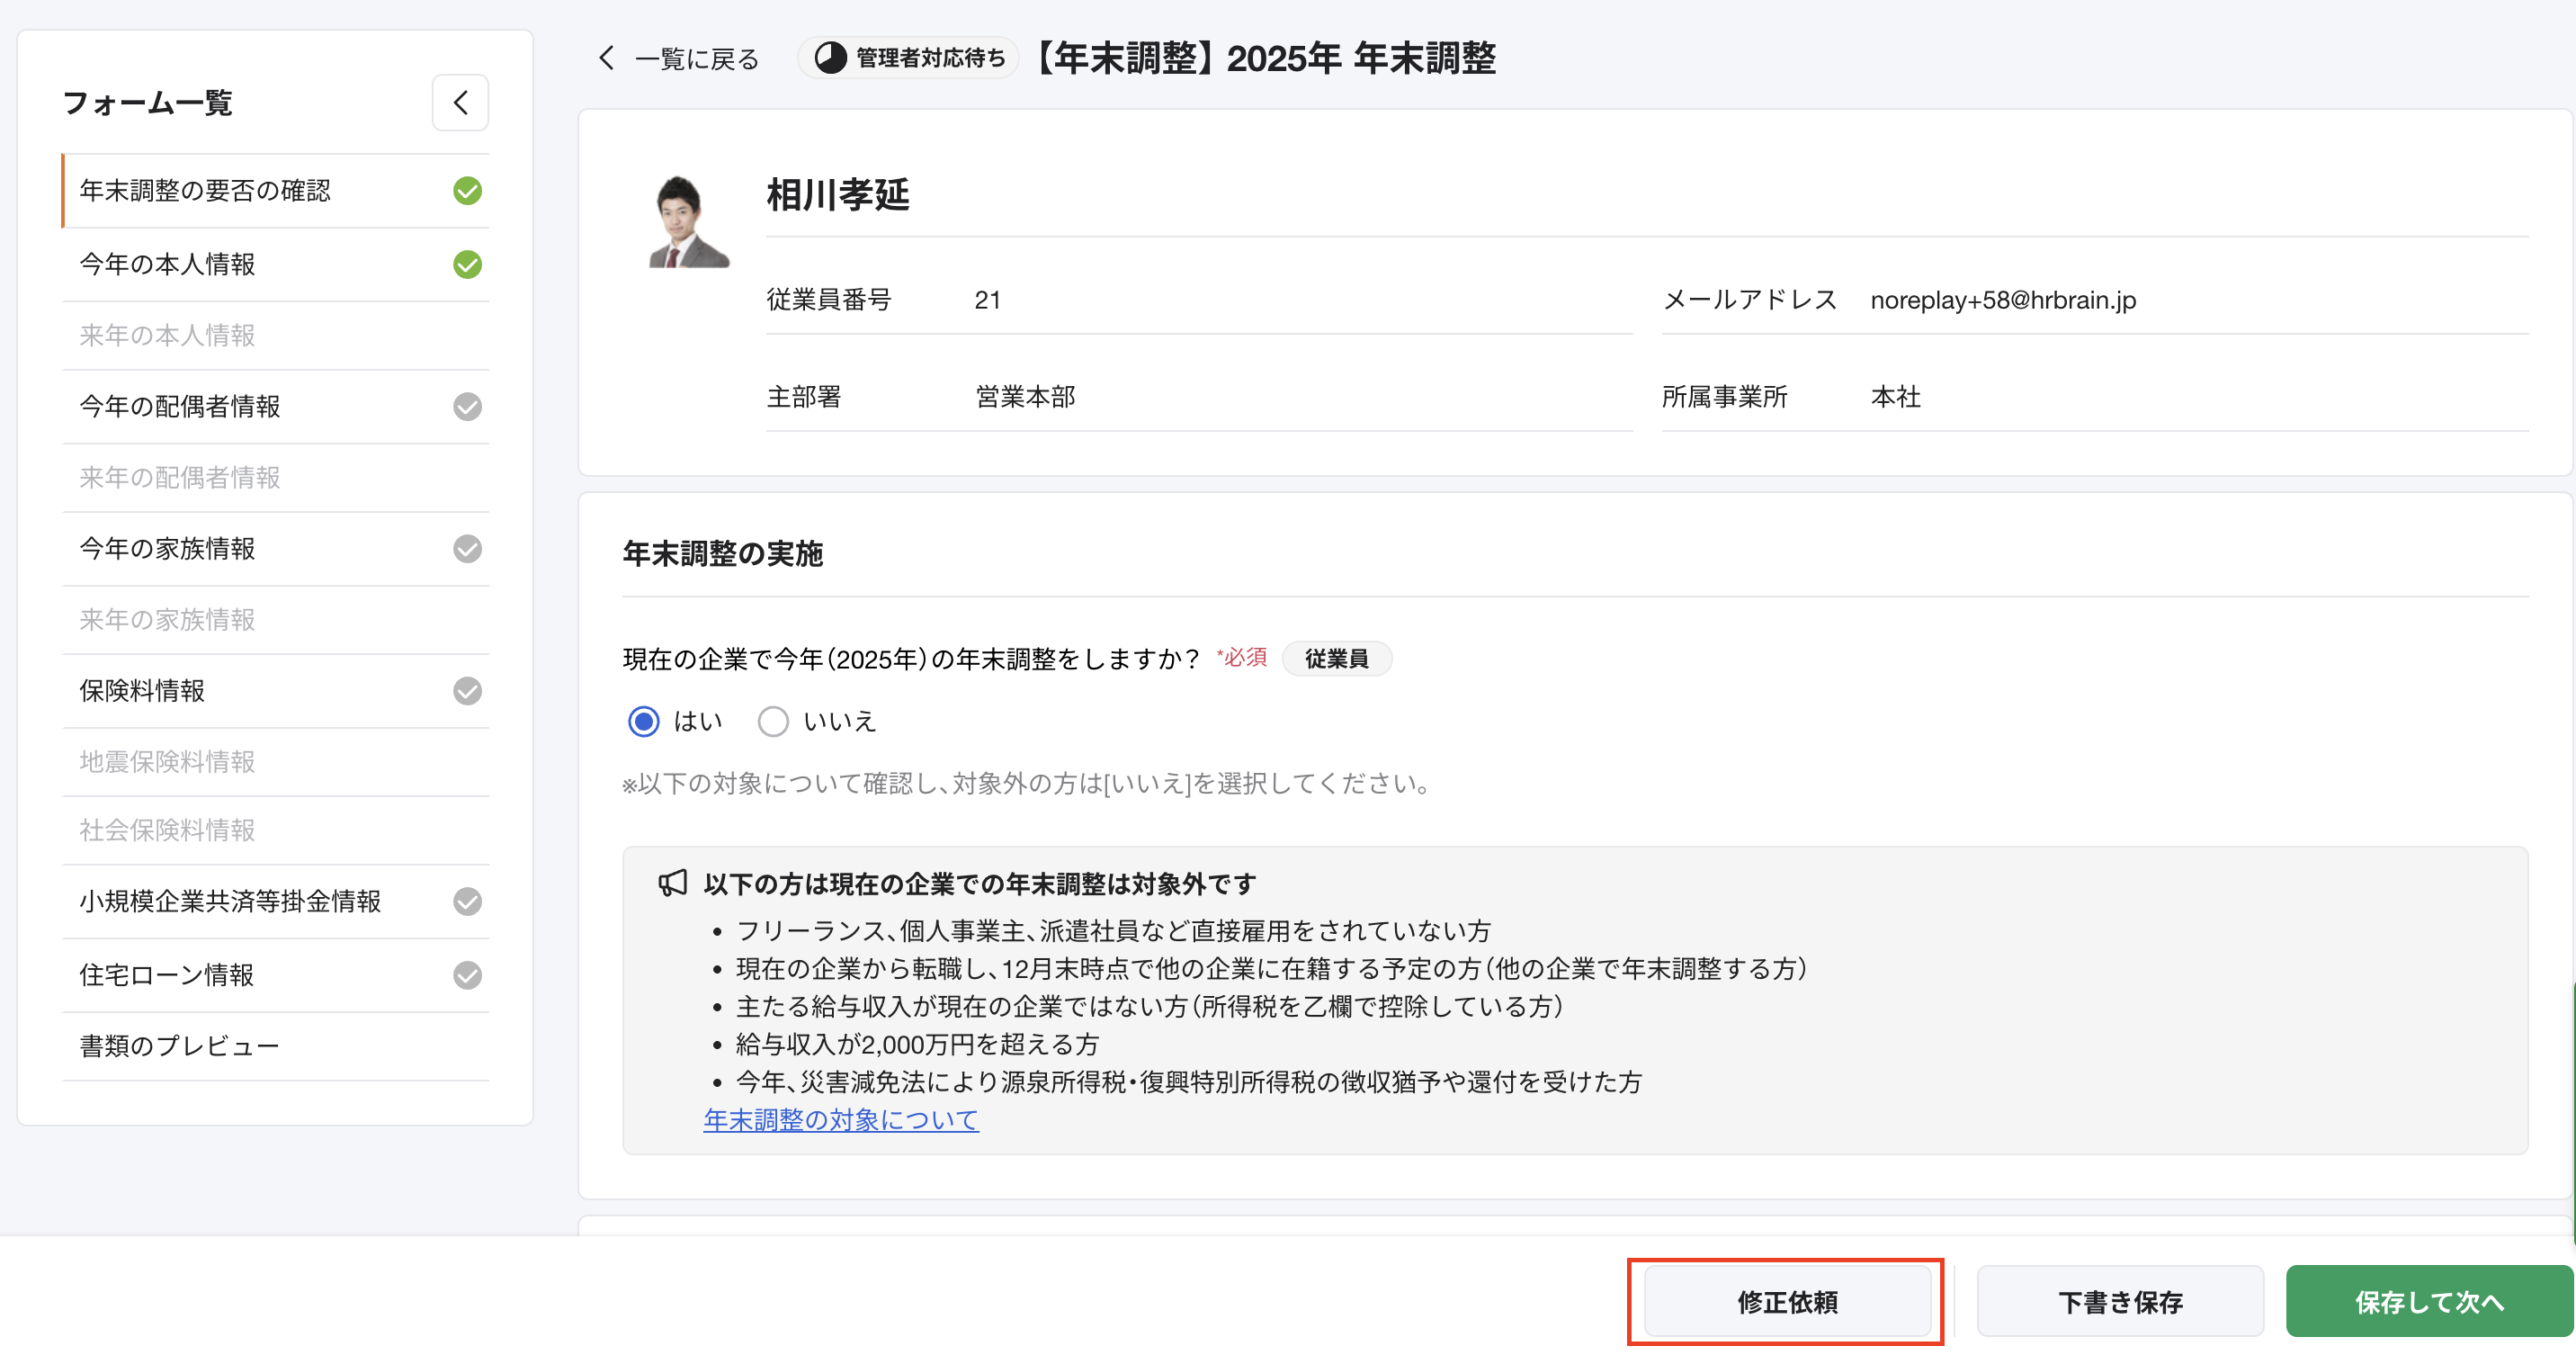The width and height of the screenshot is (2576, 1355).
Task: Select the いいえ radio button
Action: tap(773, 721)
